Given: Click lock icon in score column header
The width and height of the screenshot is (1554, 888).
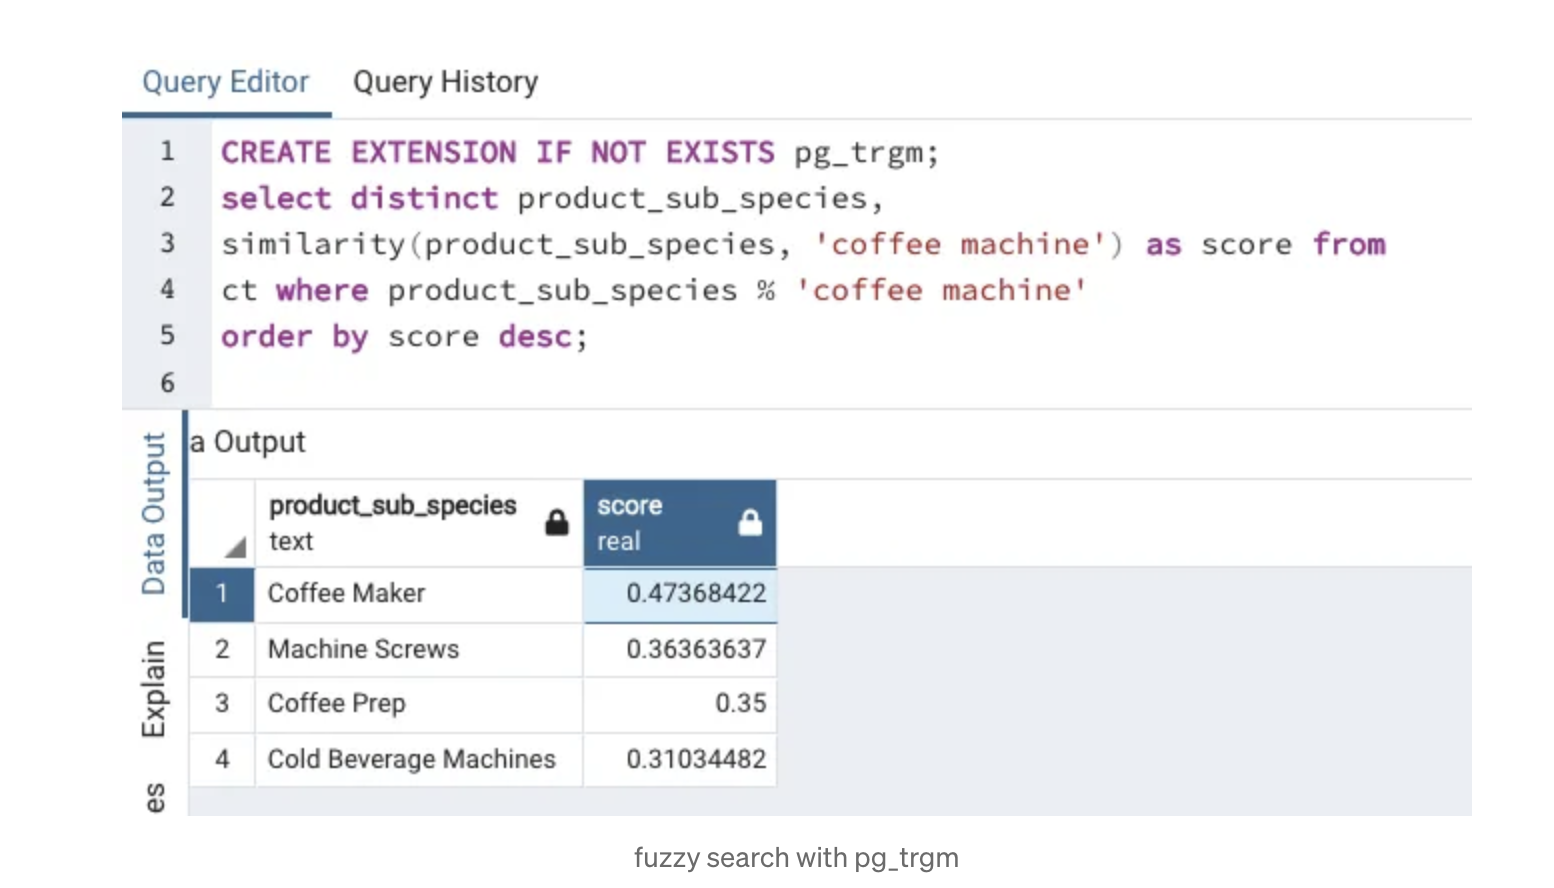Looking at the screenshot, I should click(x=750, y=522).
